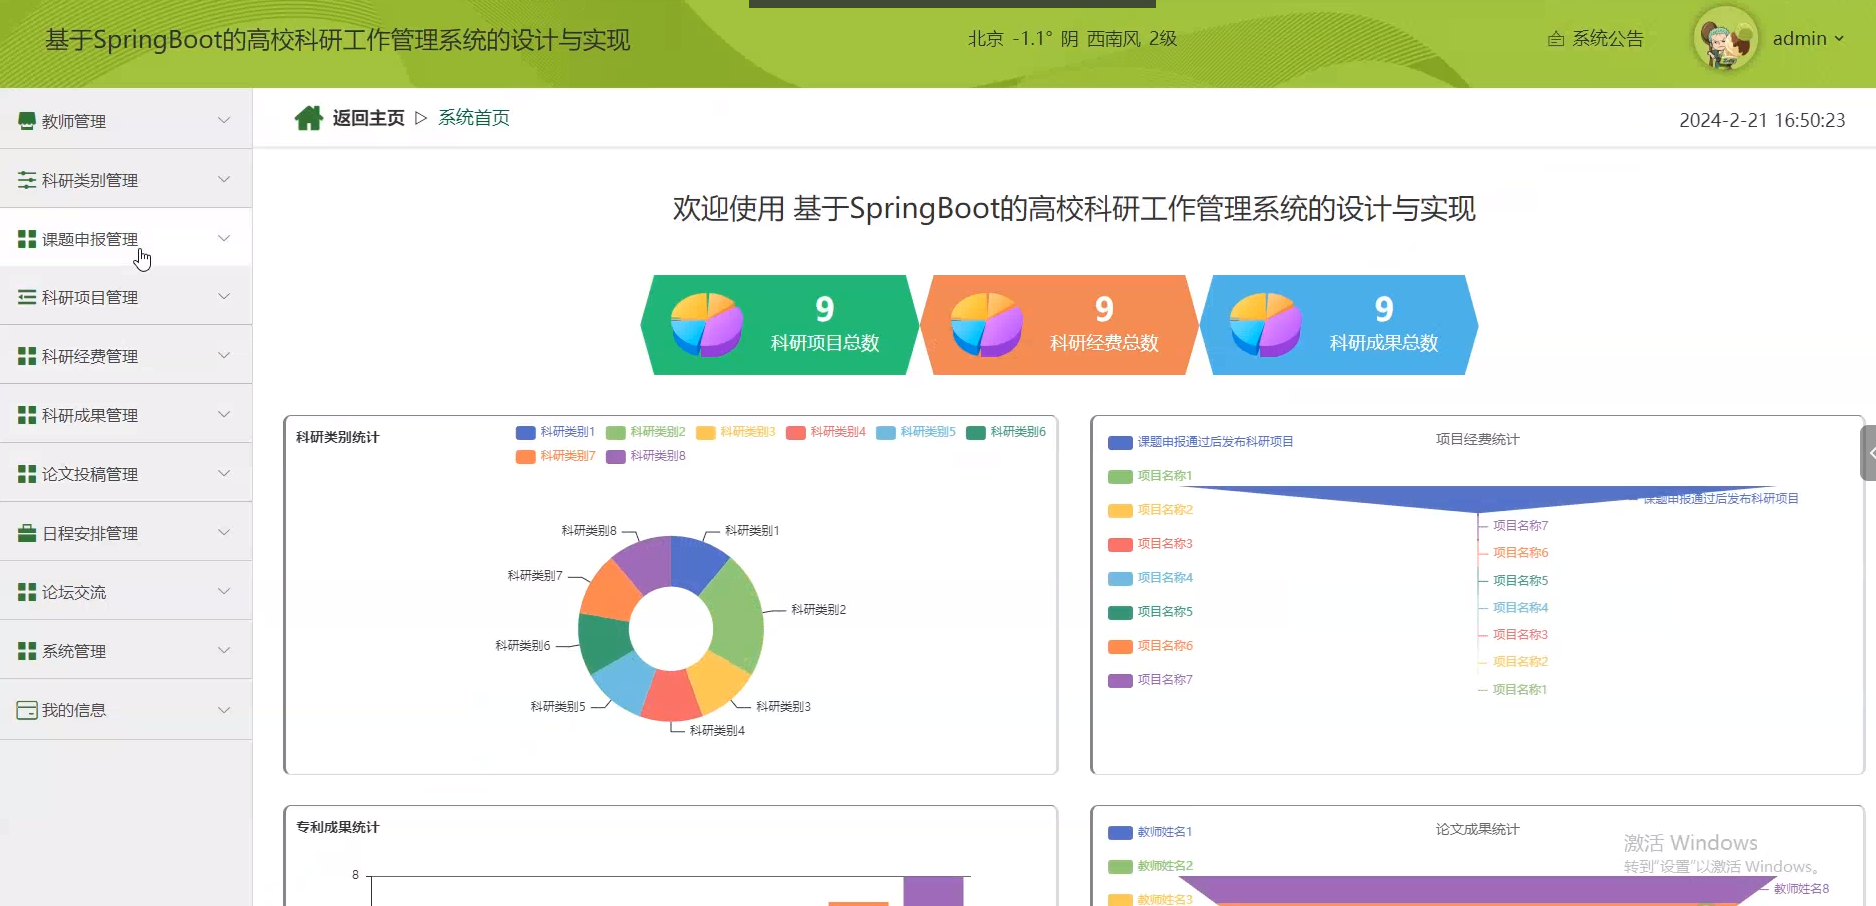Image resolution: width=1876 pixels, height=906 pixels.
Task: Expand the 课题申报管理 menu chevron
Action: coord(224,238)
